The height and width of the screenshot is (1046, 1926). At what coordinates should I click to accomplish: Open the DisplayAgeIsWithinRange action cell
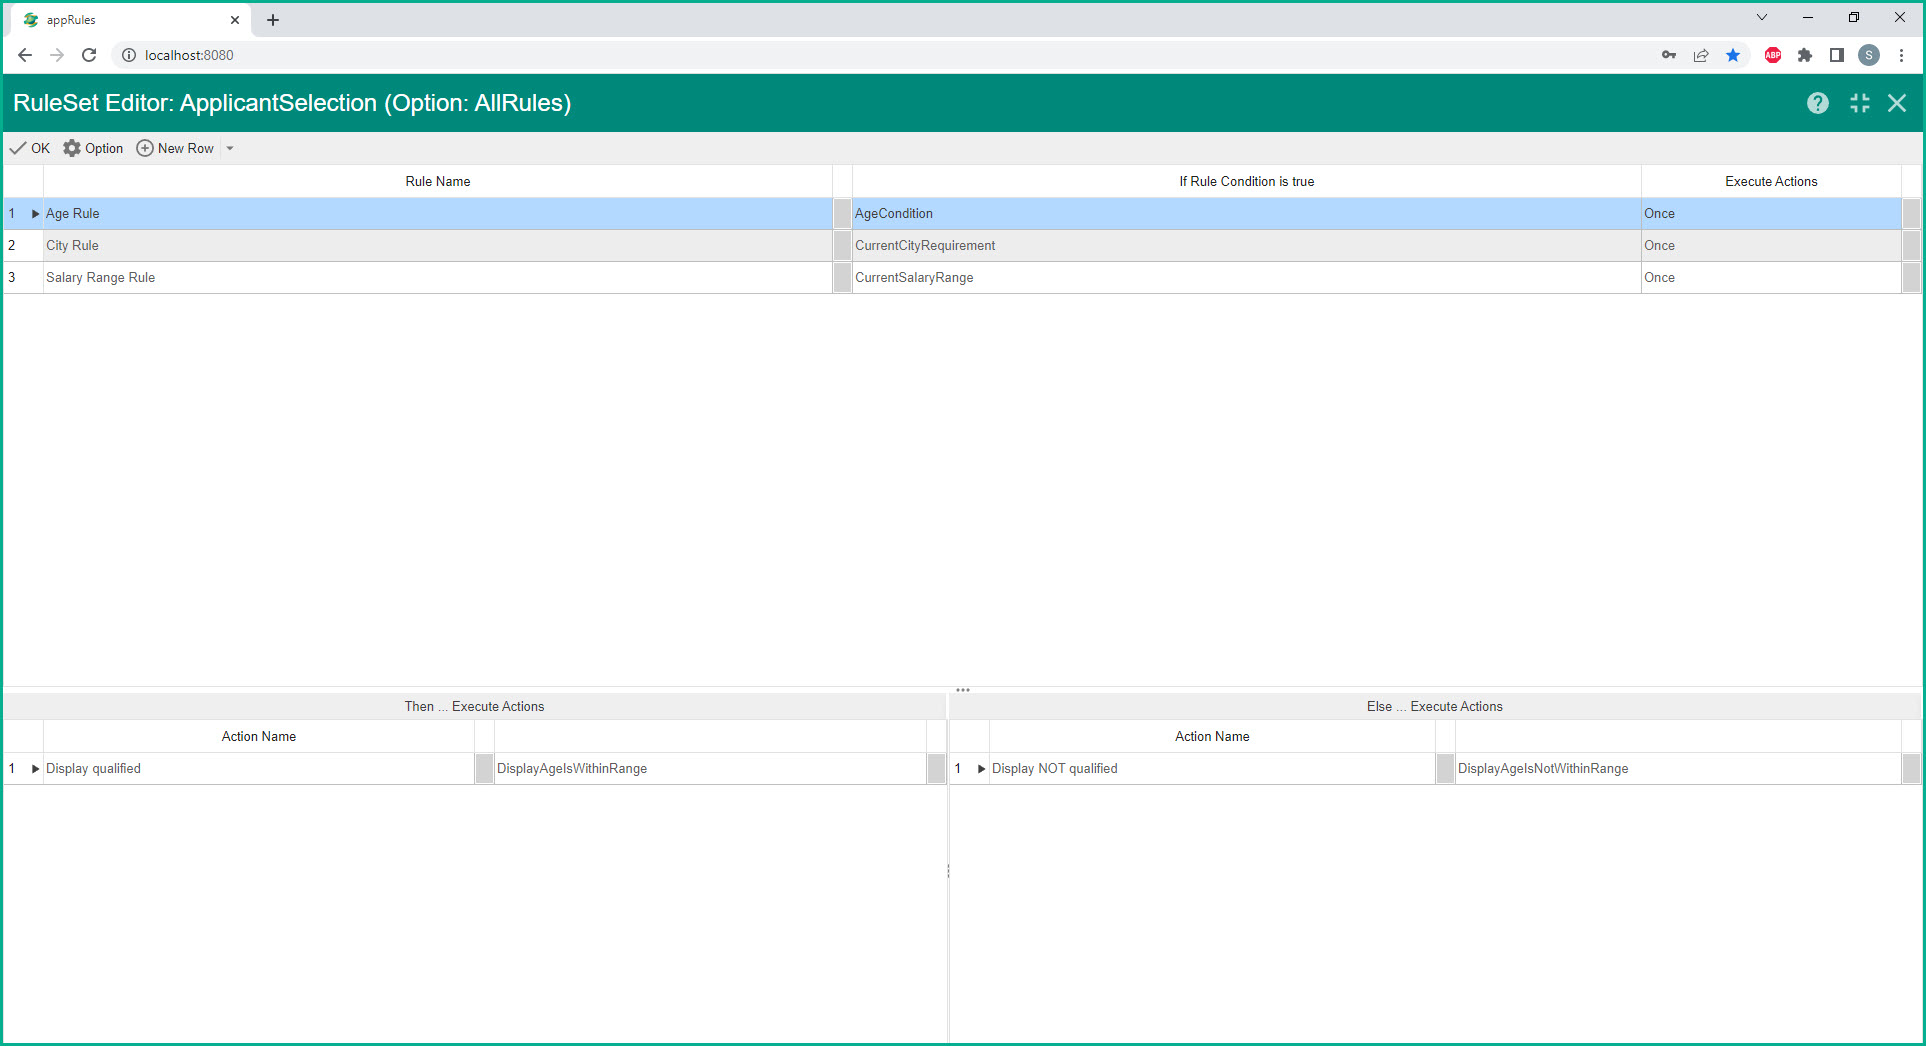(710, 769)
